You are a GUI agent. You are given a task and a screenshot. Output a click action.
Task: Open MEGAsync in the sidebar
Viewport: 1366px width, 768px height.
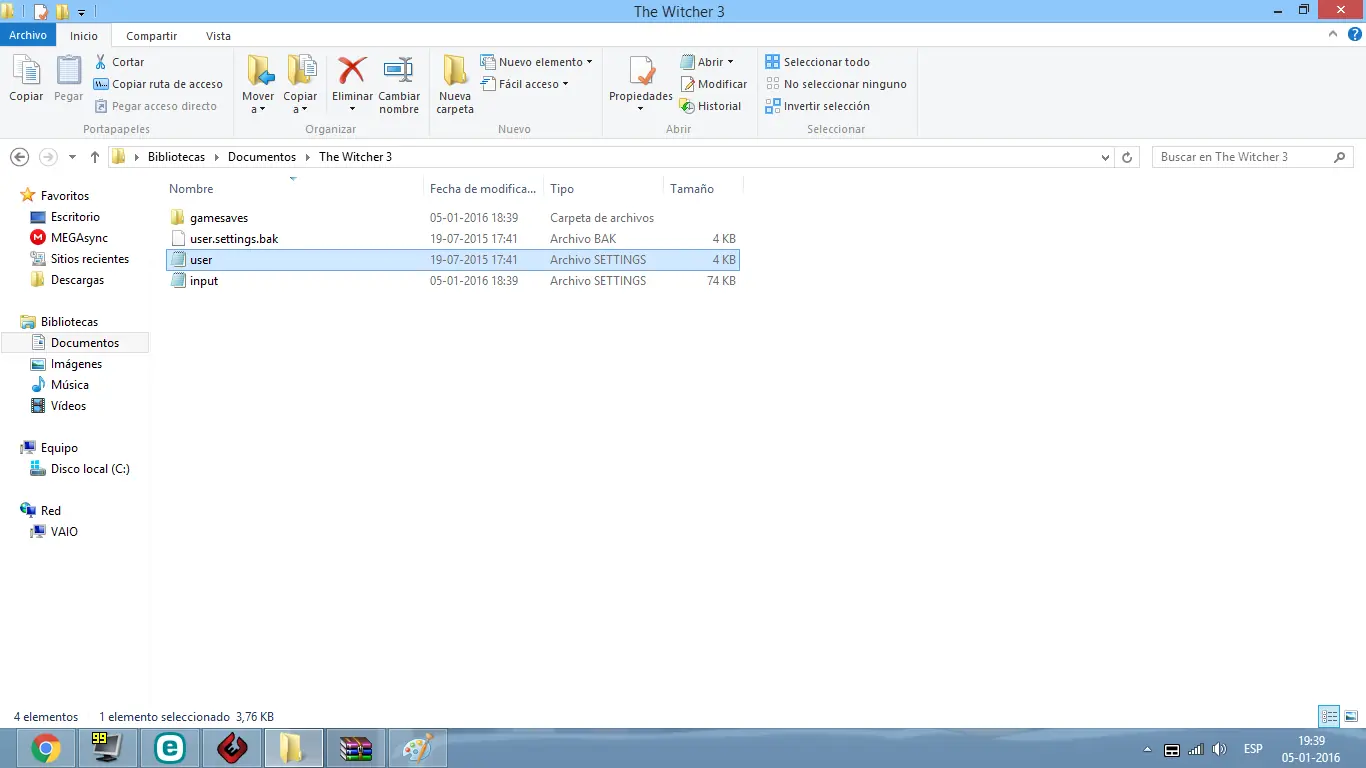pos(79,238)
